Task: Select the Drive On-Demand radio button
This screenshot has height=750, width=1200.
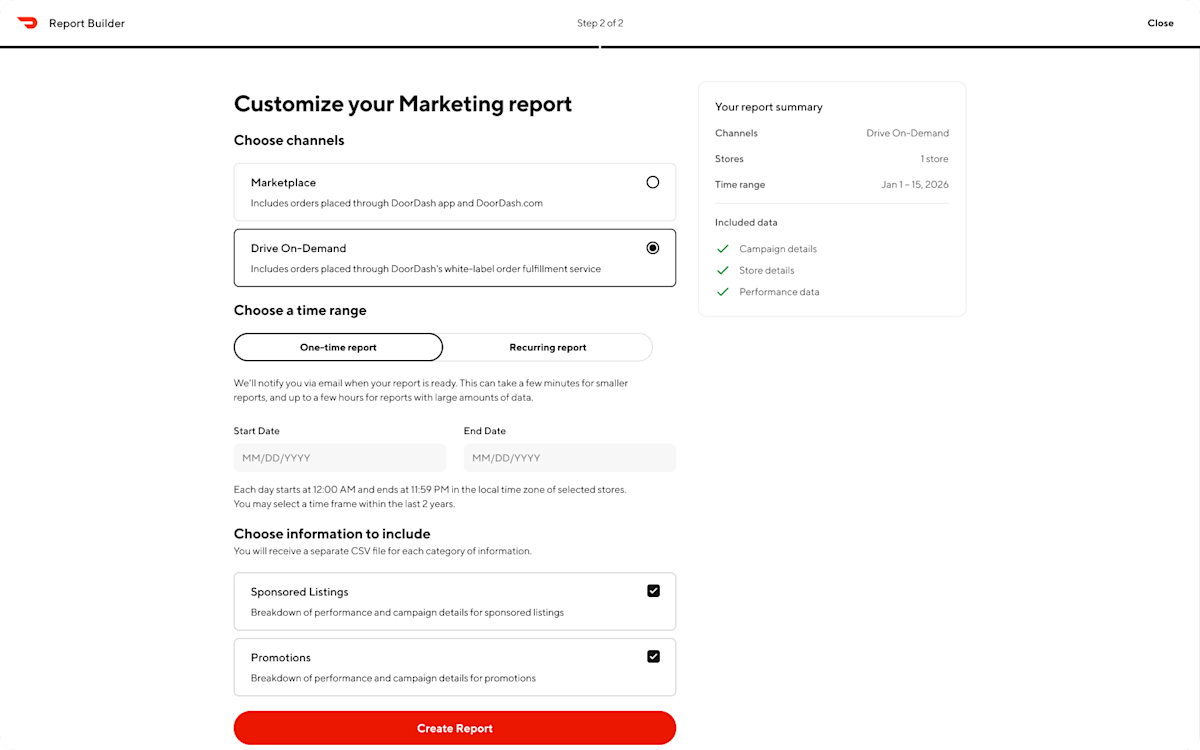Action: click(653, 248)
